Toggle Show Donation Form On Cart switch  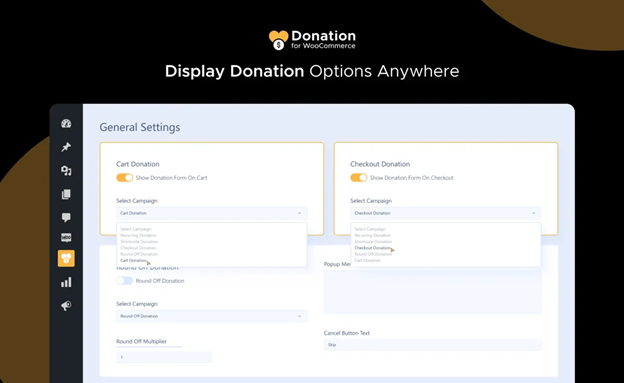[125, 178]
